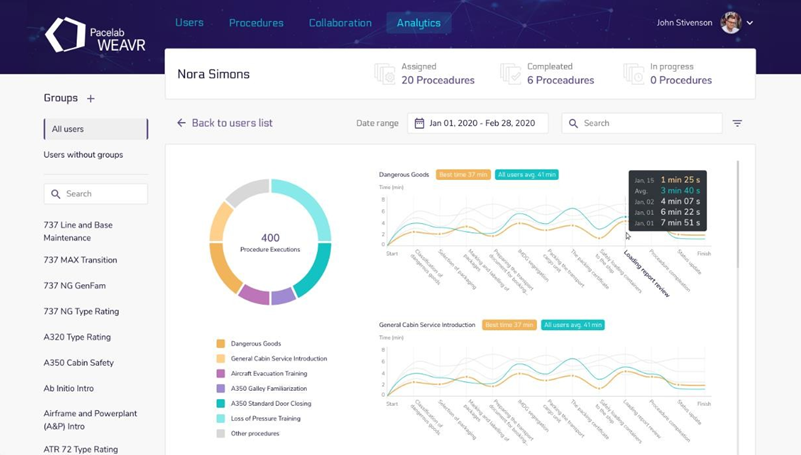Click Loss of Pressure Training legend swatch
Image resolution: width=801 pixels, height=455 pixels.
point(221,419)
